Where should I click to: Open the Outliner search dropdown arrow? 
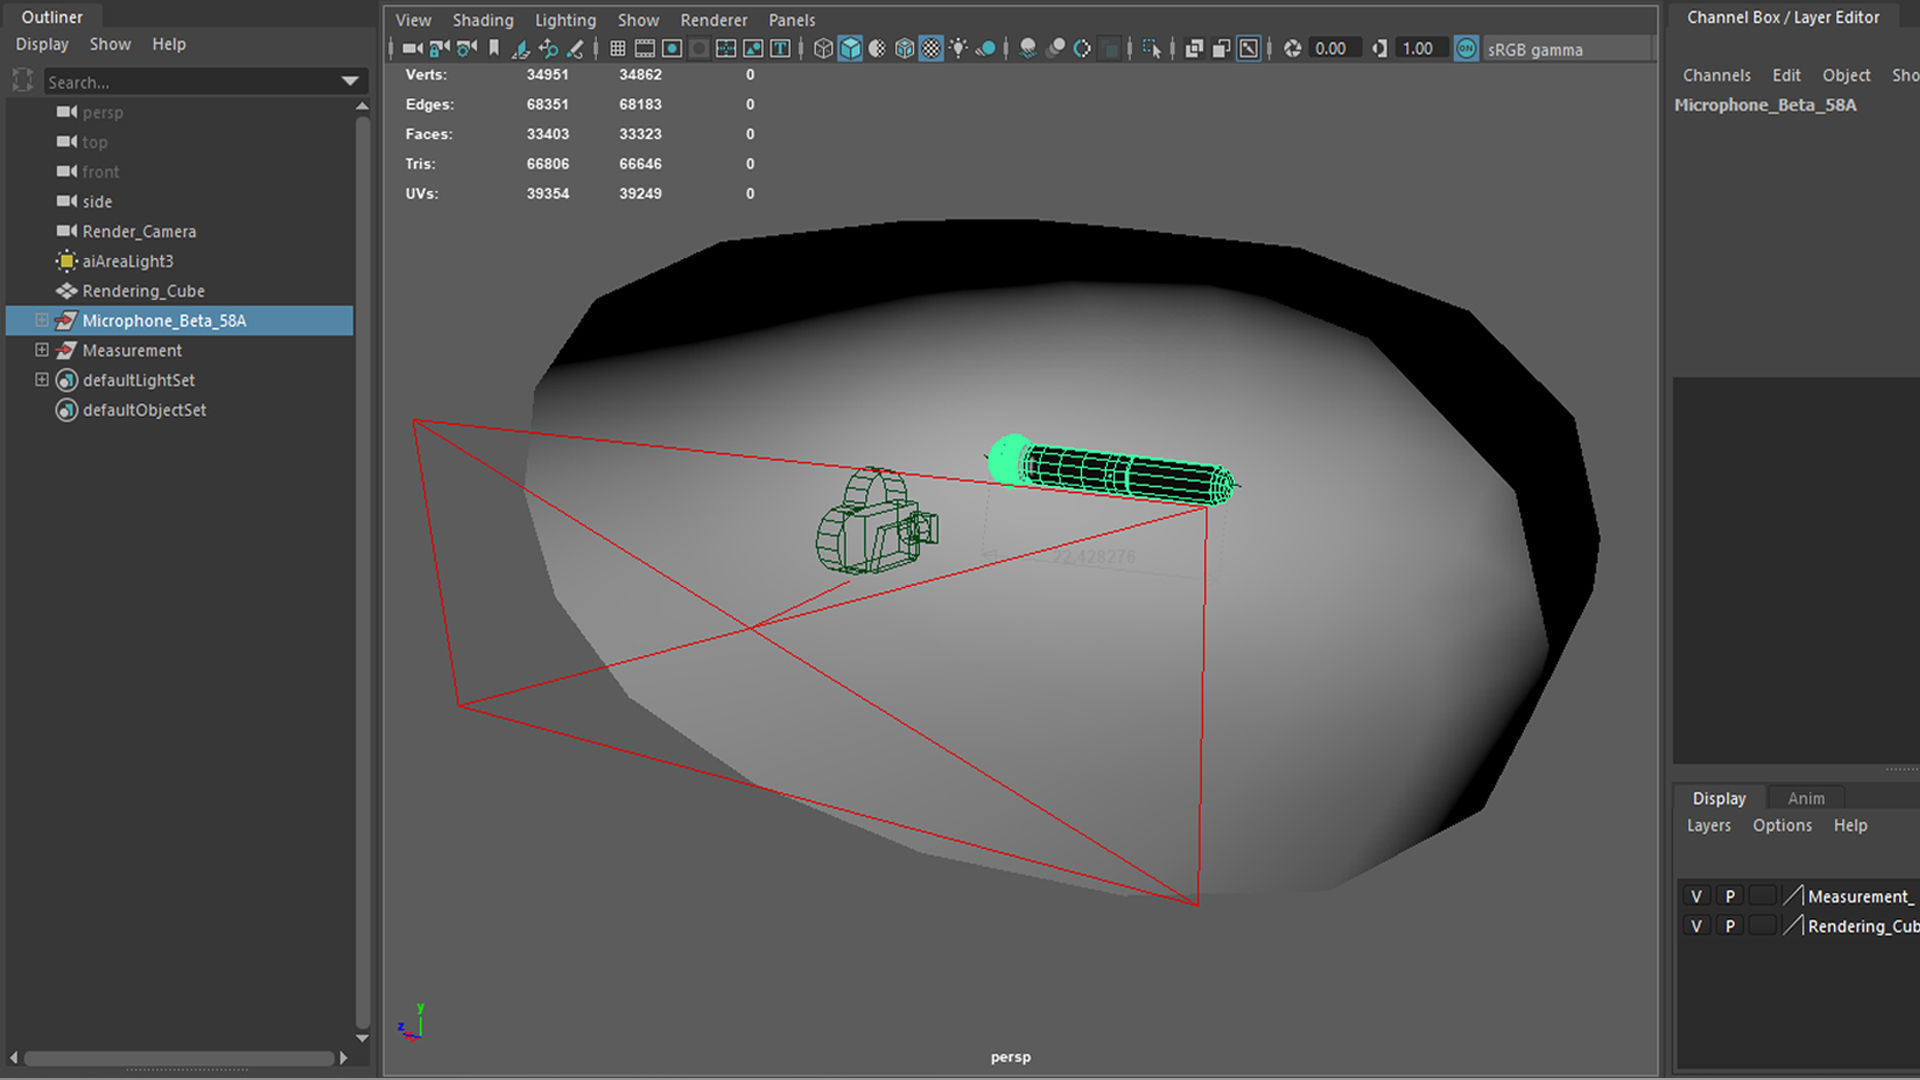tap(350, 81)
